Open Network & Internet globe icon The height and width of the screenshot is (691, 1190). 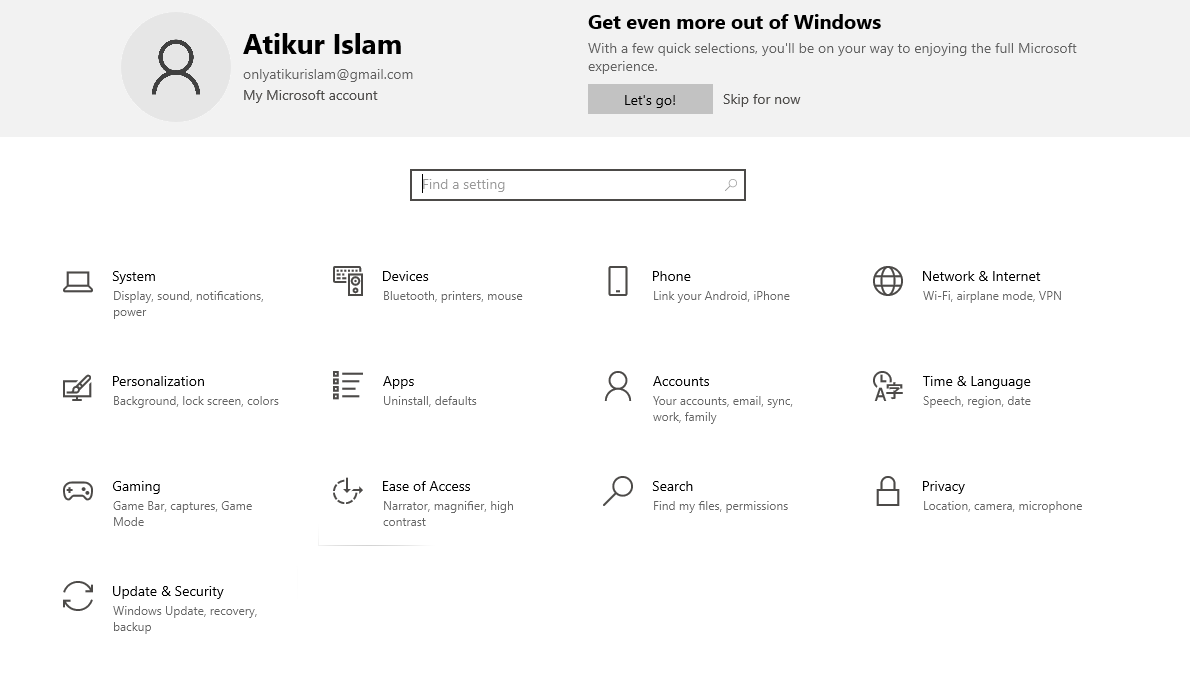[888, 281]
